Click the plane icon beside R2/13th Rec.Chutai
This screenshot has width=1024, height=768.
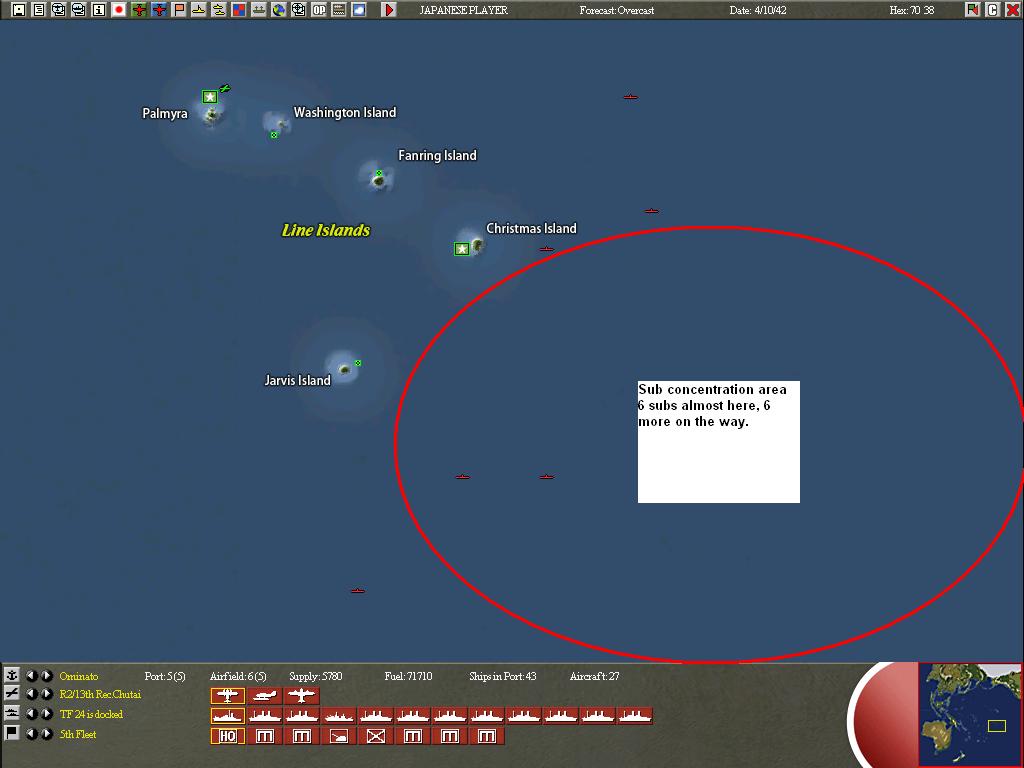[12, 694]
